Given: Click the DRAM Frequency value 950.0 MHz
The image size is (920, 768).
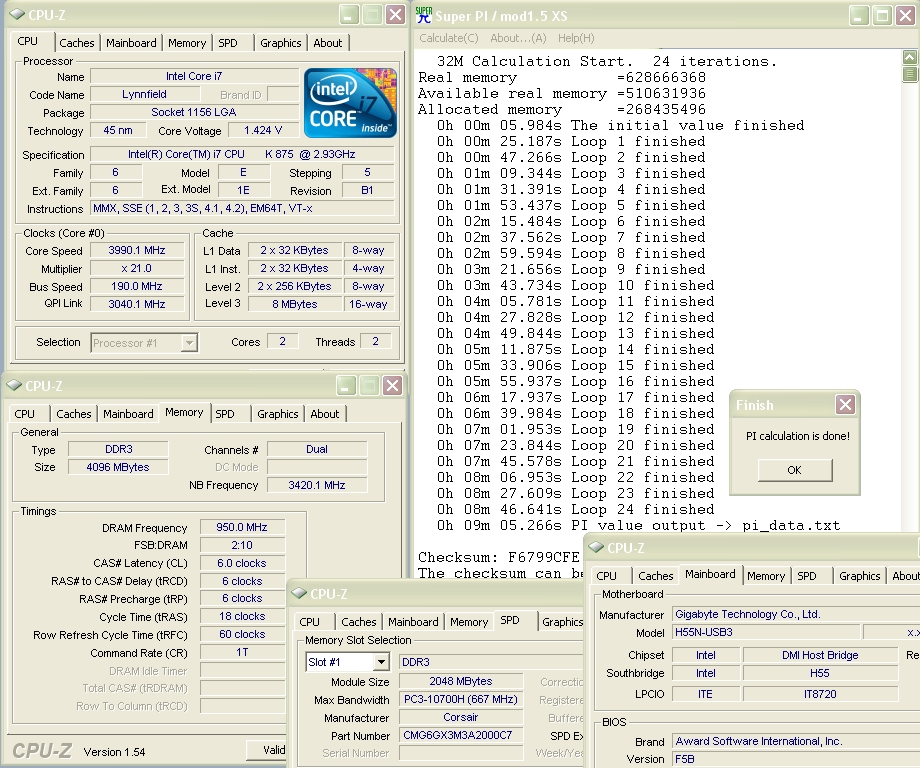Looking at the screenshot, I should coord(242,527).
